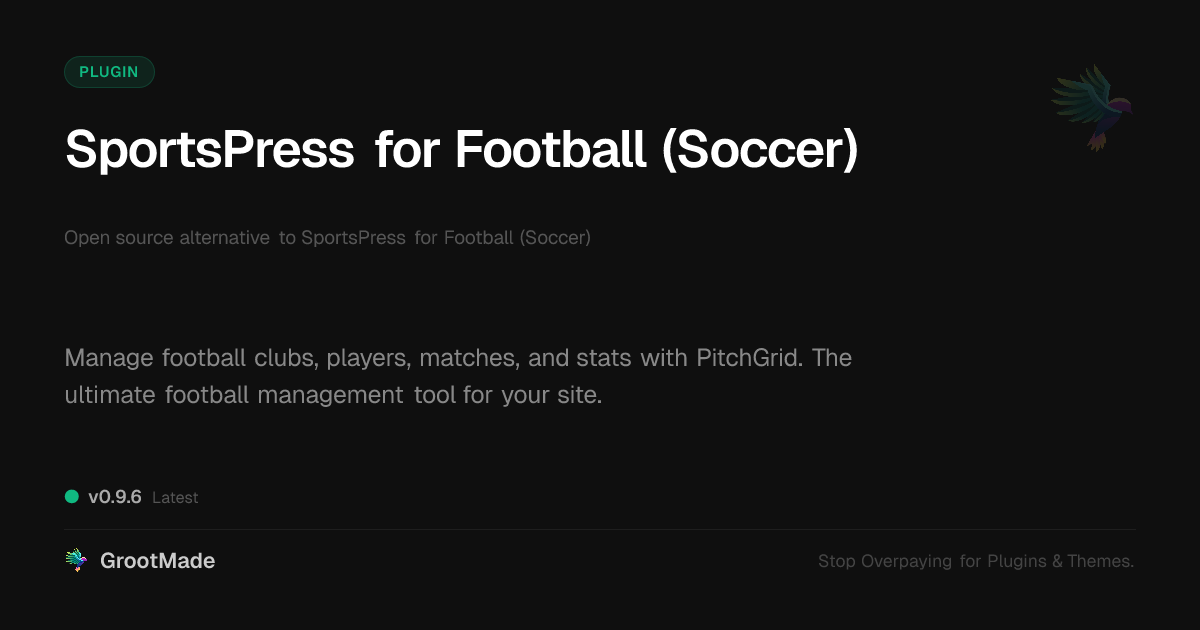Click the colorful bird logo at top right
The image size is (1200, 630).
click(x=1093, y=107)
